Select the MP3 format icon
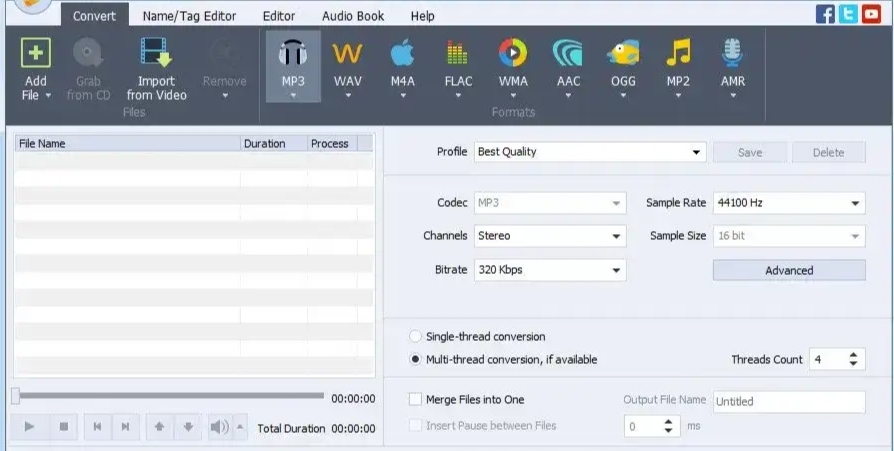Viewport: 894px width, 451px height. 293,53
